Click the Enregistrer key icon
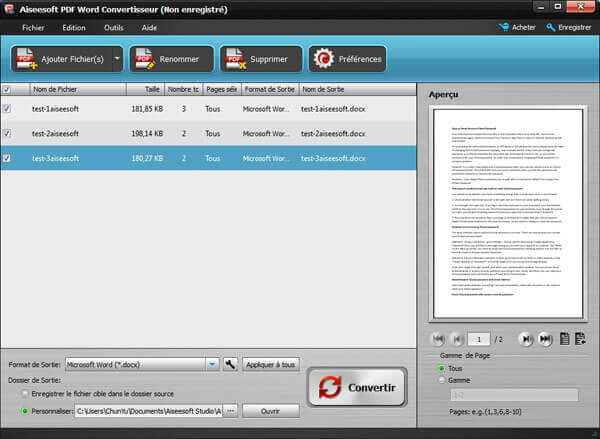The width and height of the screenshot is (600, 439). [550, 27]
